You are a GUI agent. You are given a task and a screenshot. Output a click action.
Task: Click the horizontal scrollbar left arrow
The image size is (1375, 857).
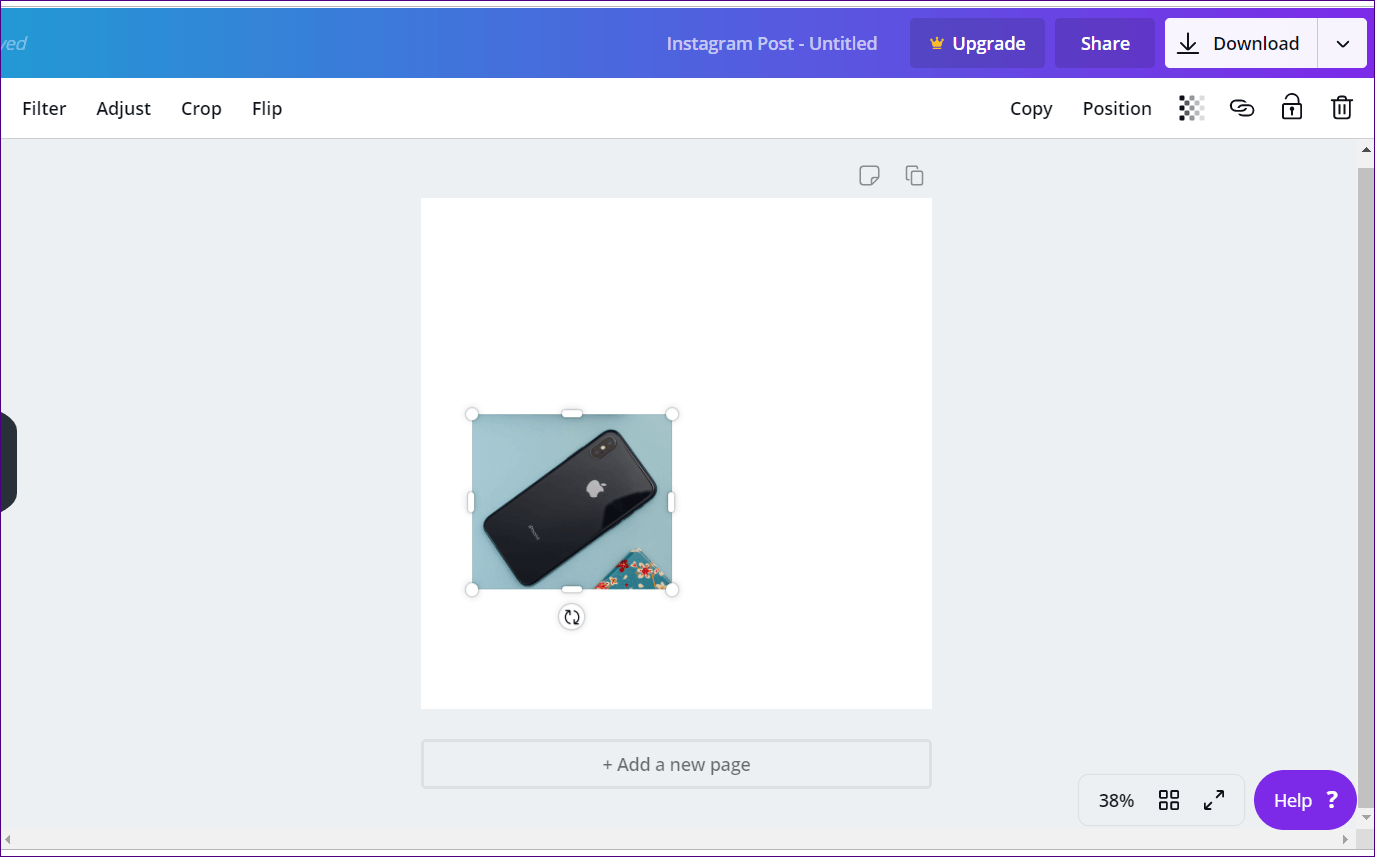[8, 838]
